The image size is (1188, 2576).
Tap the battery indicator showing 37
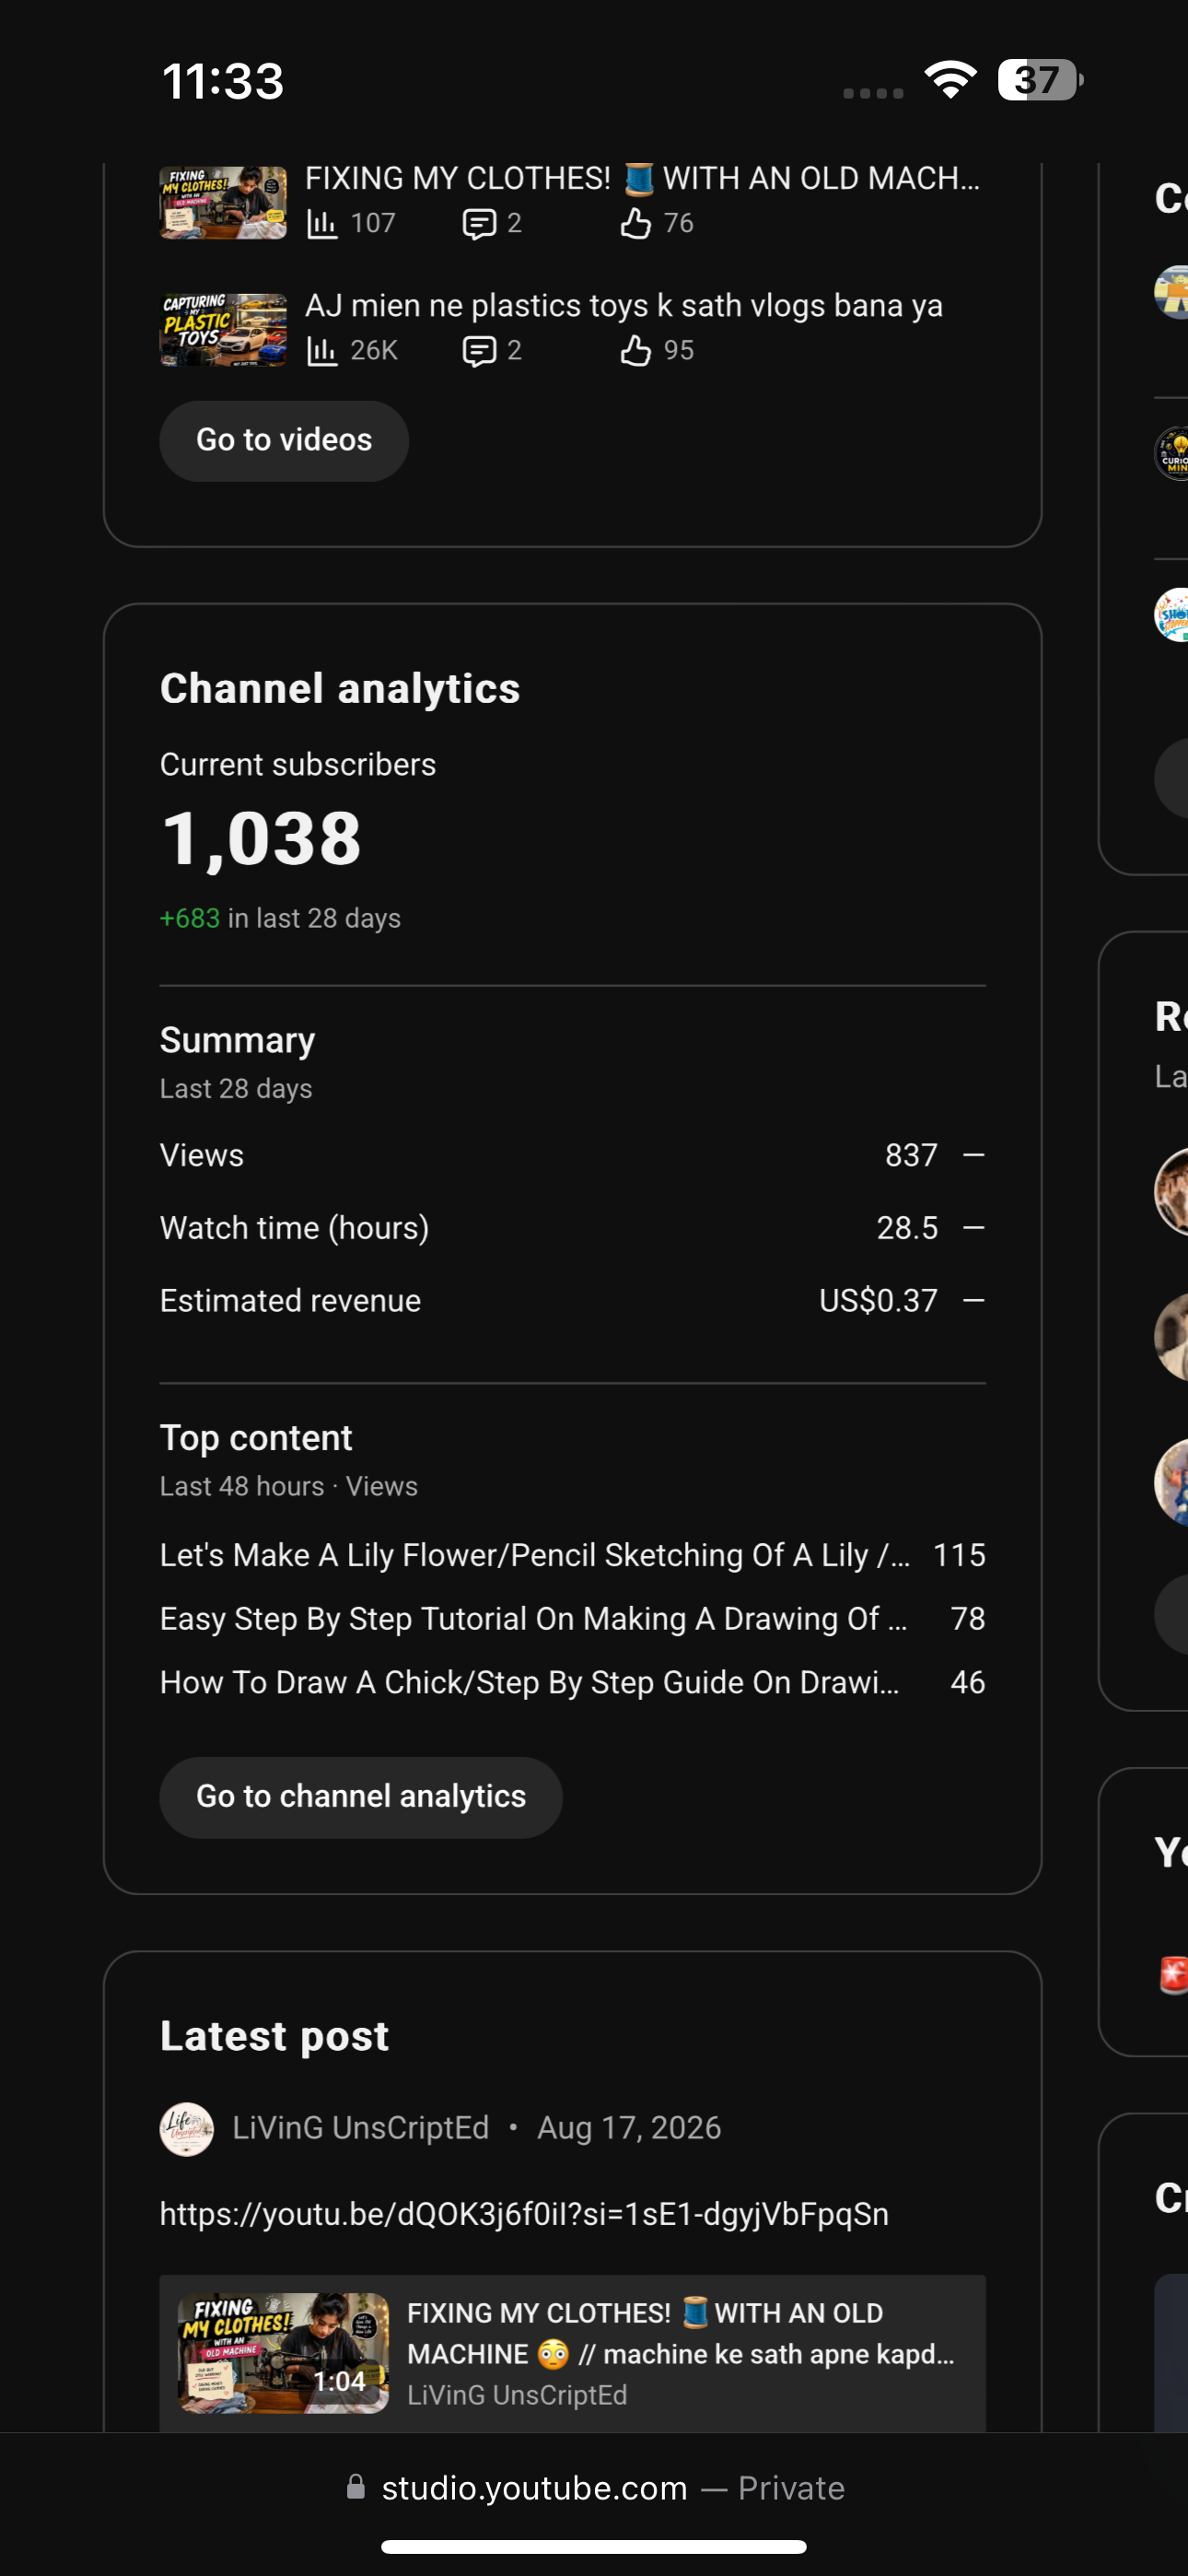tap(1040, 80)
